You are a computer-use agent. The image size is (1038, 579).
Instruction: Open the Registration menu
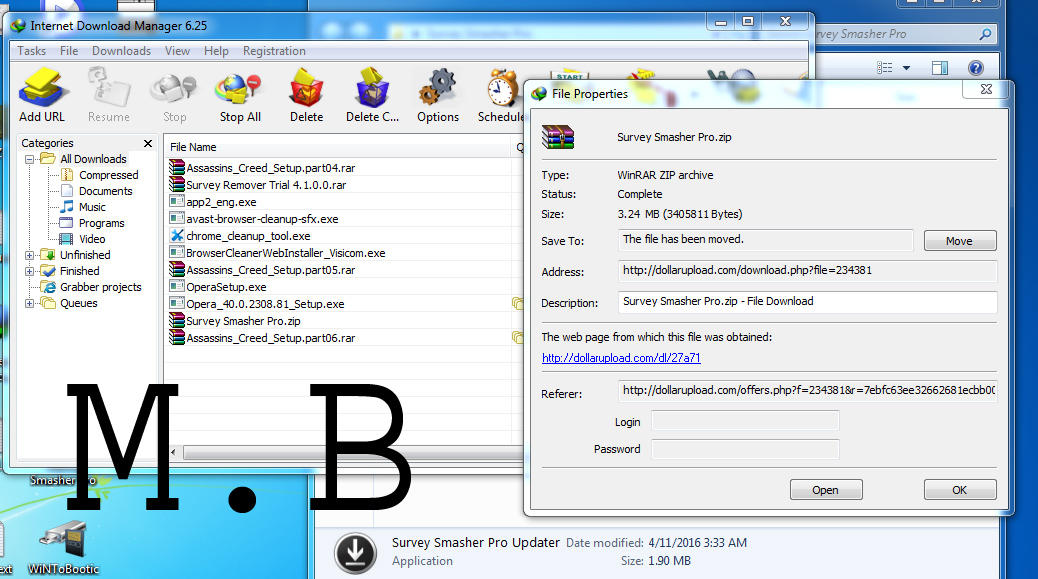click(x=274, y=51)
